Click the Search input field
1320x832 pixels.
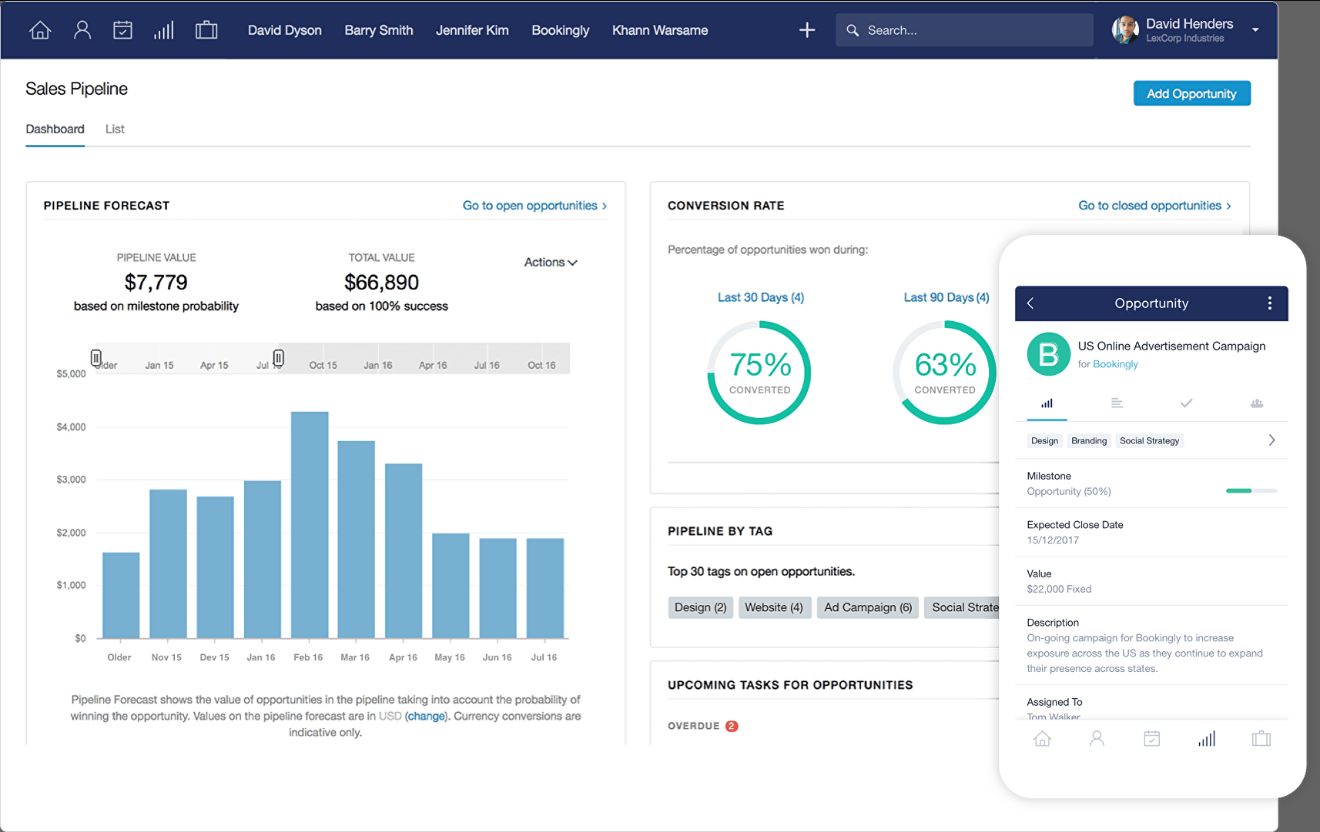tap(964, 30)
